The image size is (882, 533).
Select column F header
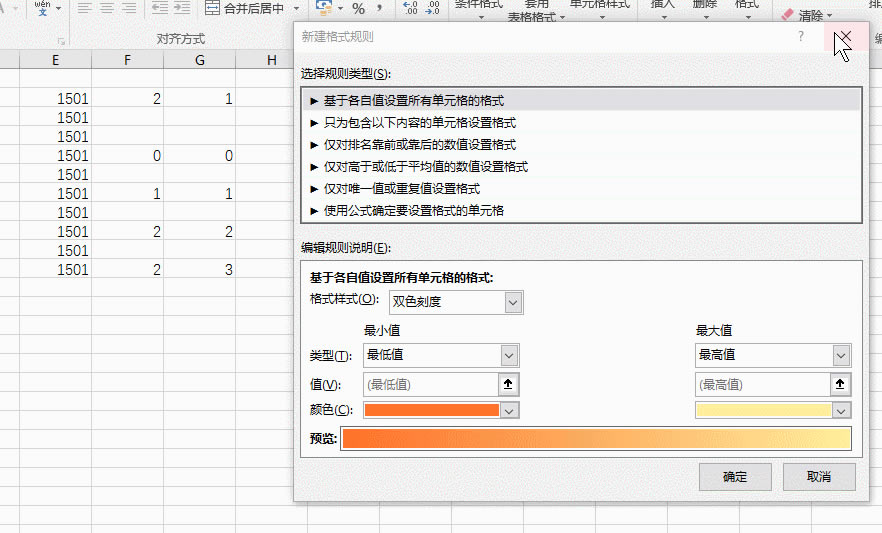[128, 60]
